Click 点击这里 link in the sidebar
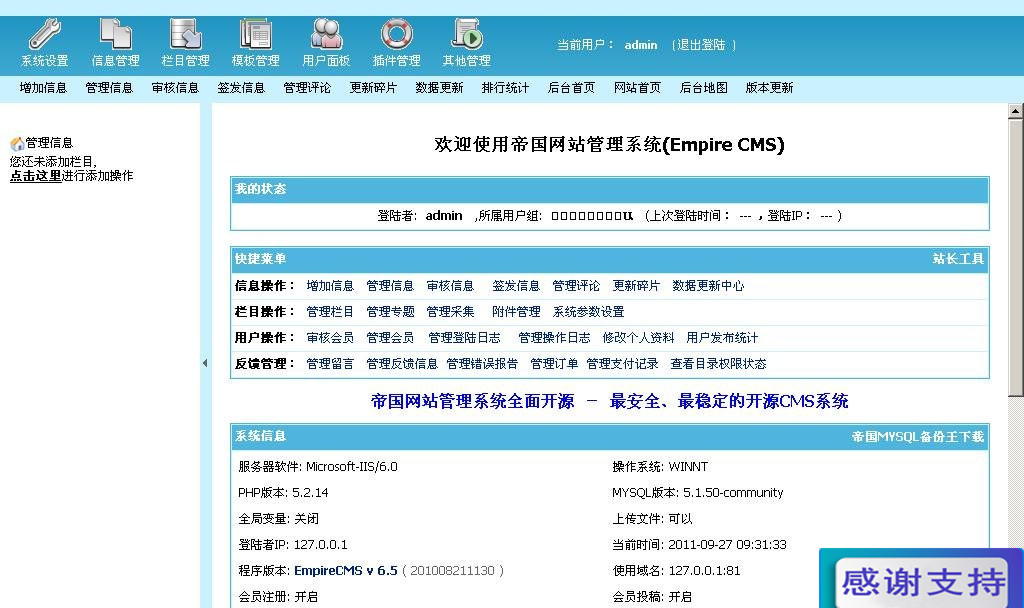 click(35, 176)
